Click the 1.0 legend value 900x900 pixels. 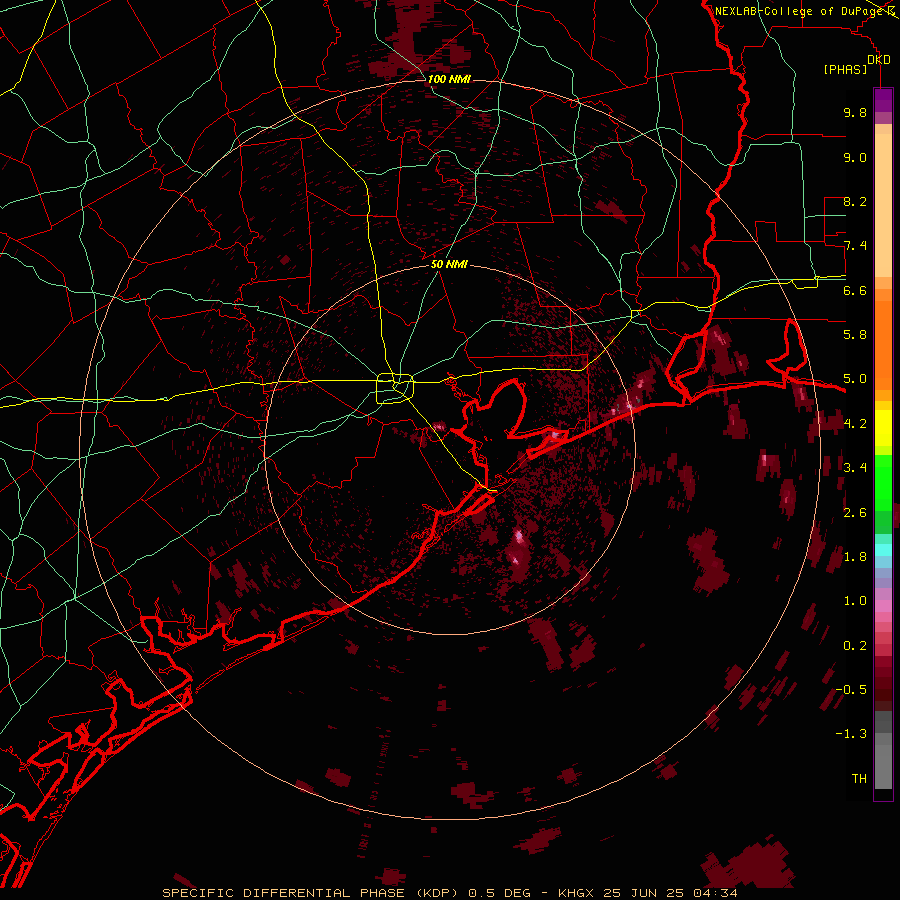click(855, 601)
